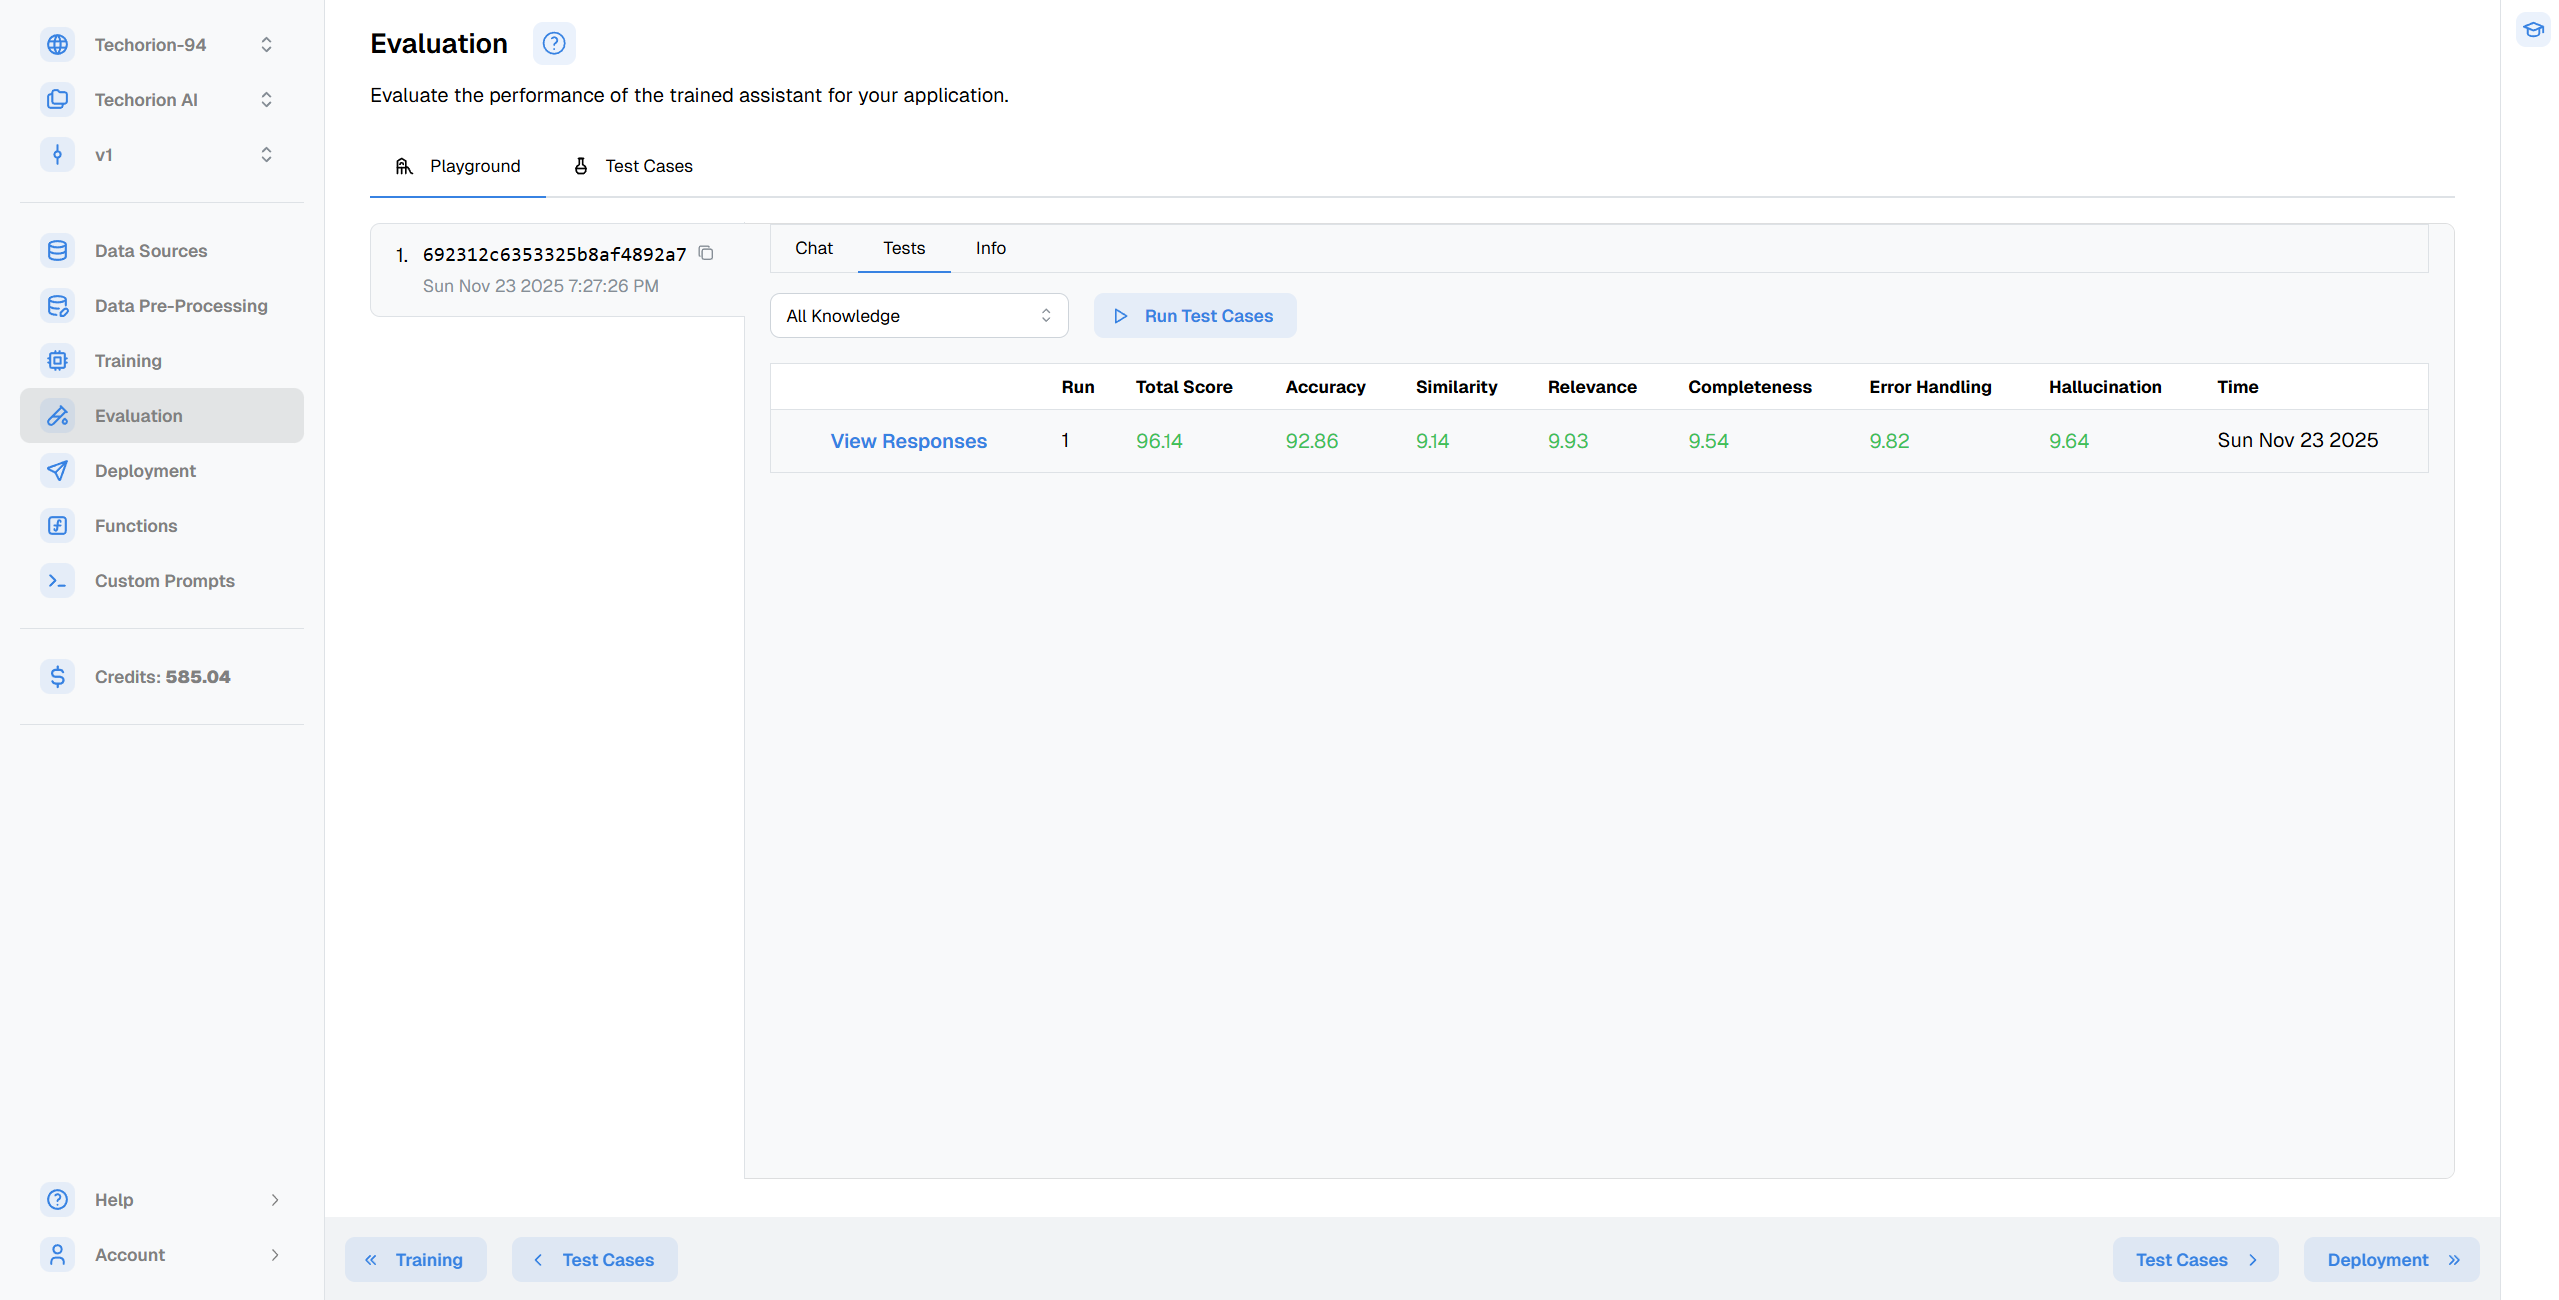Click the Credits dollar icon
2559x1300 pixels.
(57, 676)
